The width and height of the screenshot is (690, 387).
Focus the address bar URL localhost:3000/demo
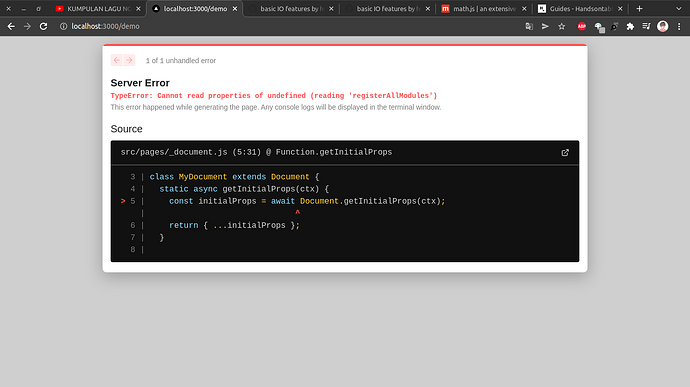click(x=106, y=26)
